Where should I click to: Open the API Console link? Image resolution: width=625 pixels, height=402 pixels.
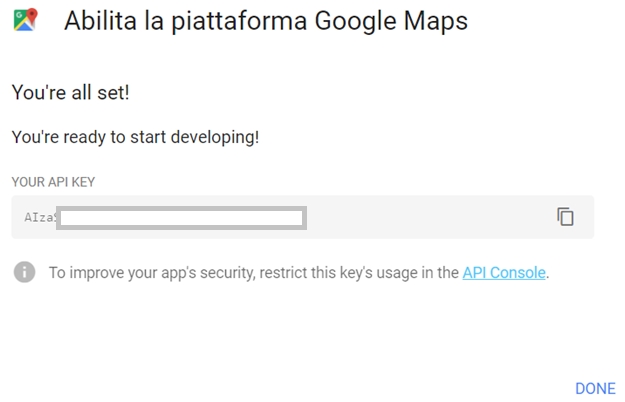click(x=504, y=272)
